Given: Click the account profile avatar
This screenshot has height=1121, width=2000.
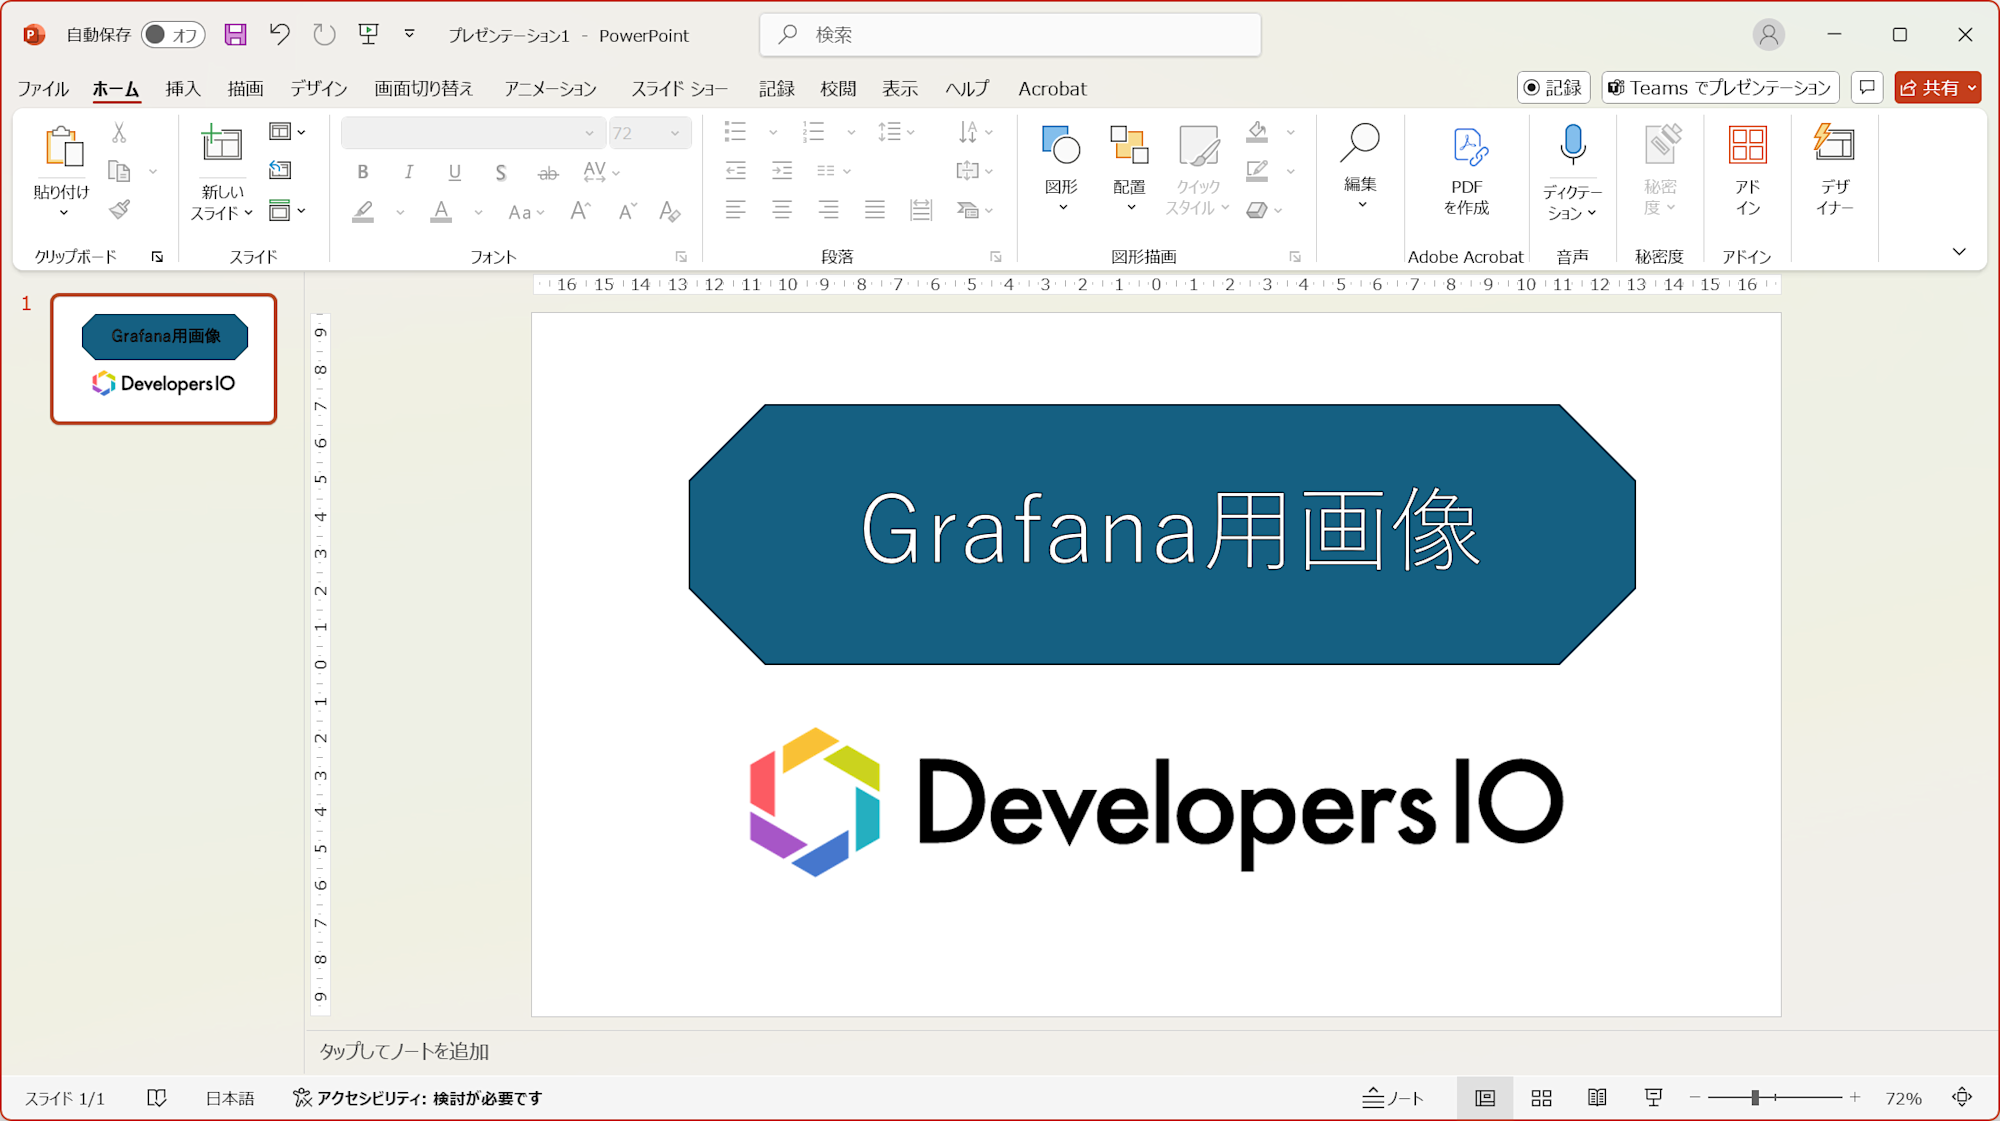Looking at the screenshot, I should (x=1768, y=35).
